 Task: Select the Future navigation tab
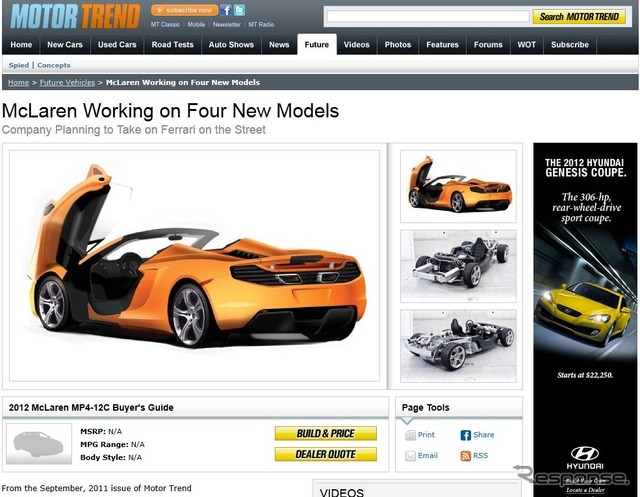pos(317,44)
